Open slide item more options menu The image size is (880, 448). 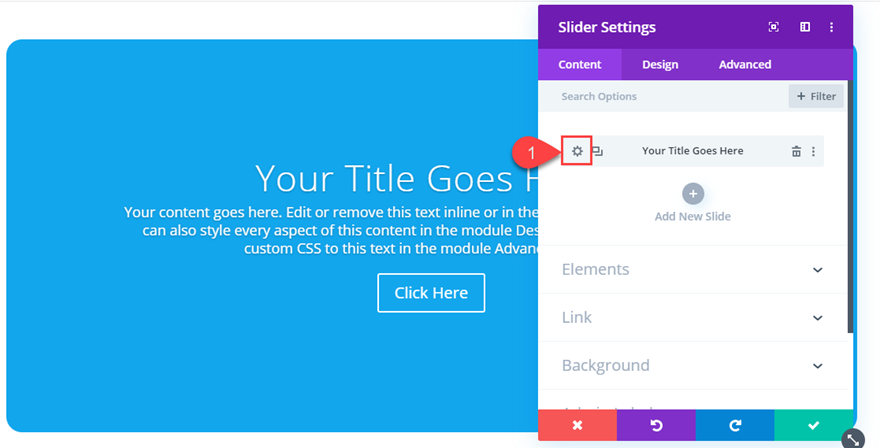[x=813, y=151]
